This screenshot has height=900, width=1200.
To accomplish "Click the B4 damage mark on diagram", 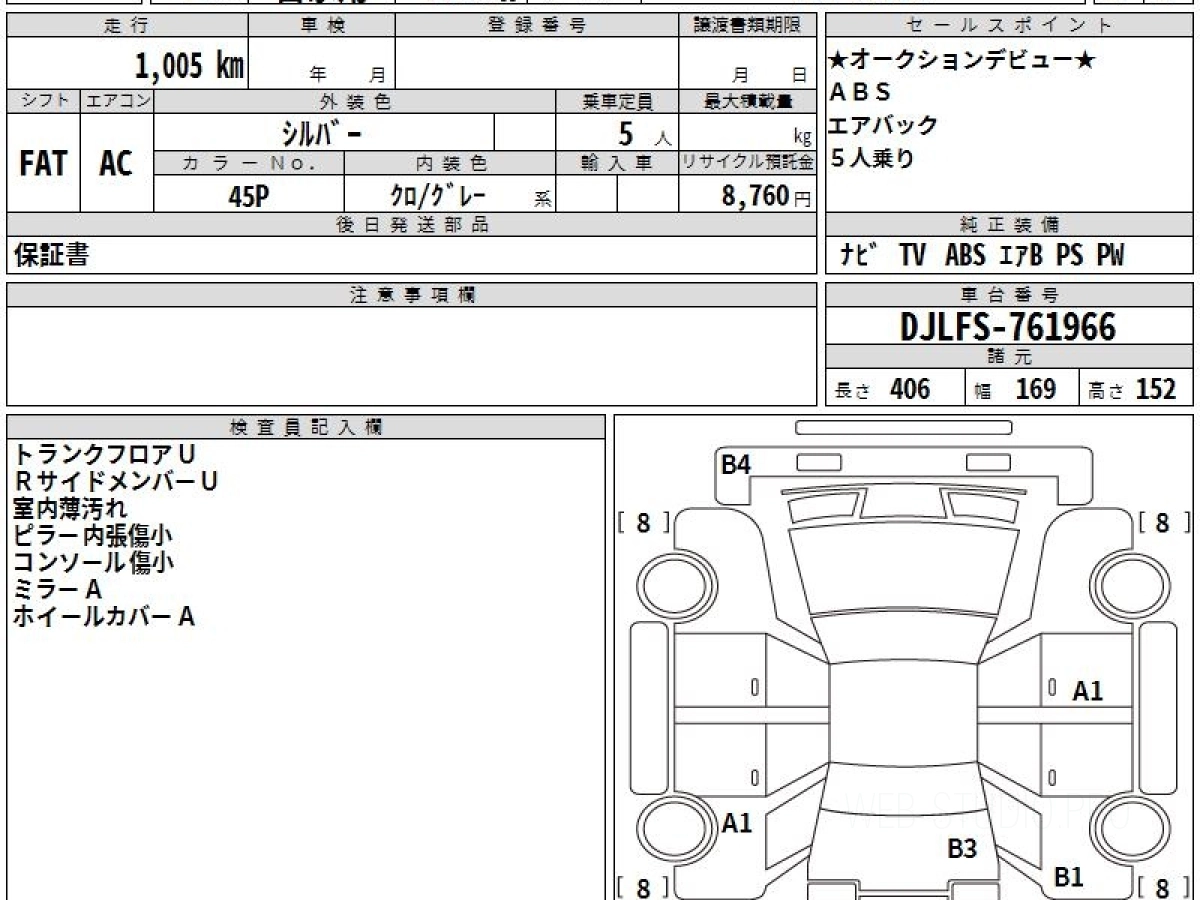I will pyautogui.click(x=737, y=464).
